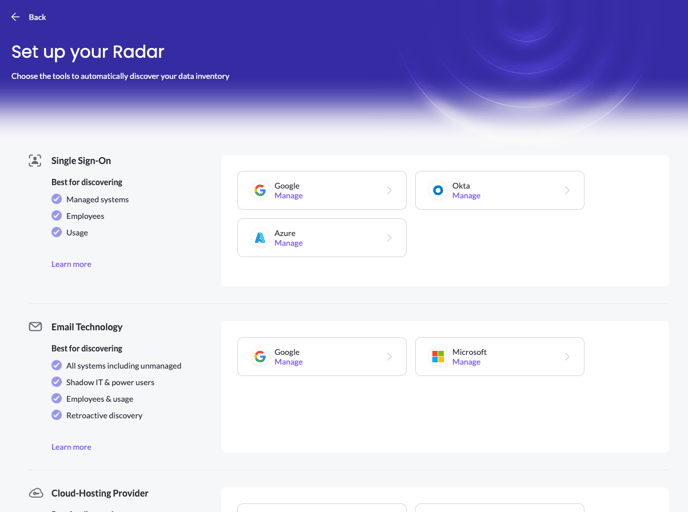Click the Azure logo icon
Viewport: 688px width, 512px height.
coord(260,237)
